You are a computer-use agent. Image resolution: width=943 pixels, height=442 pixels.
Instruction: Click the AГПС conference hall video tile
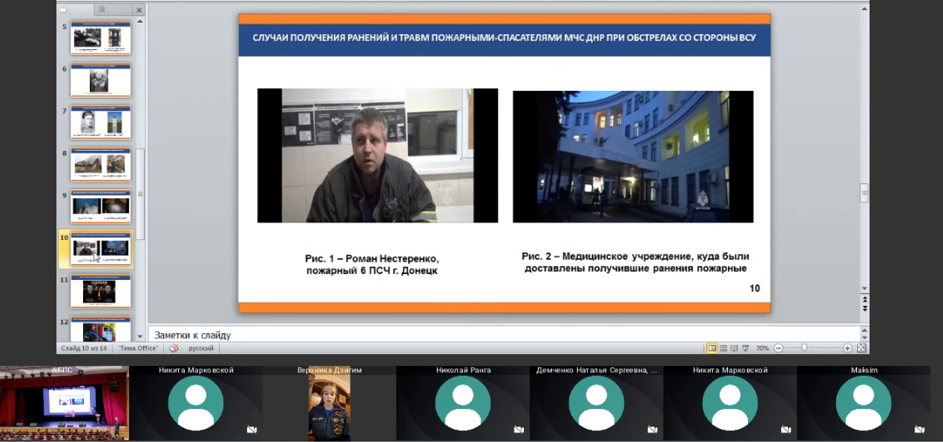pos(64,403)
